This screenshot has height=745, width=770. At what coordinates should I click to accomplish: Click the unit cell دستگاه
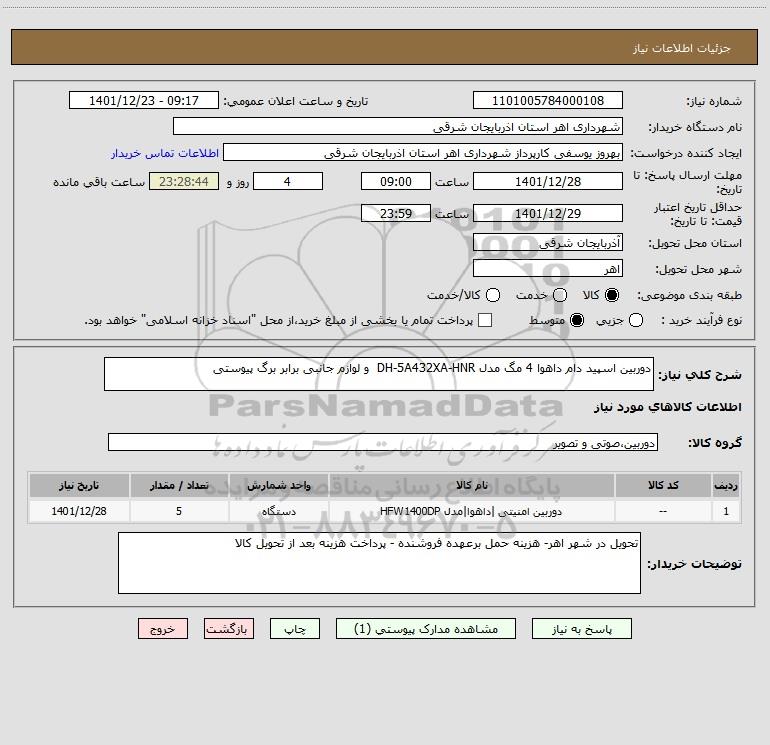[x=278, y=511]
